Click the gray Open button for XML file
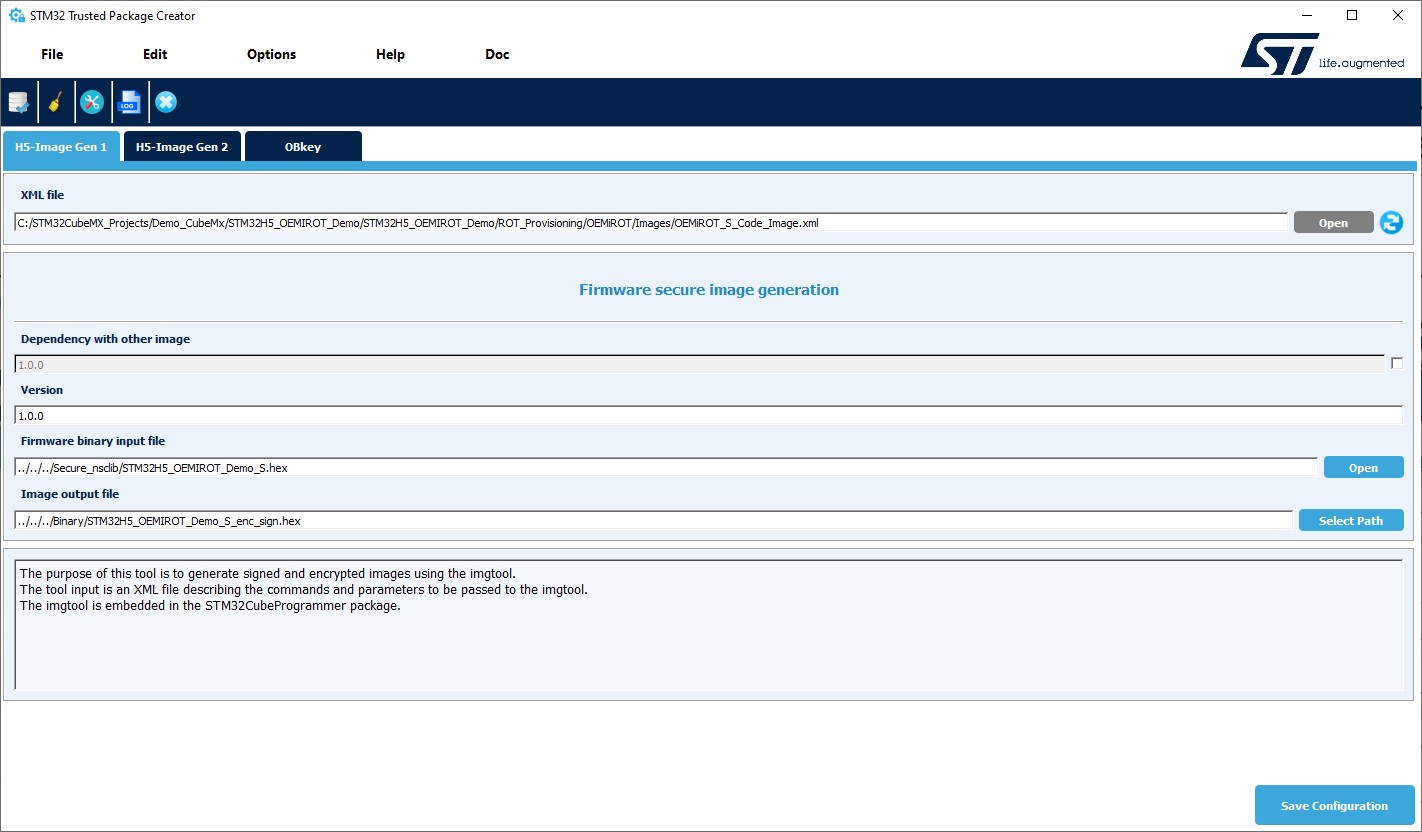This screenshot has width=1422, height=832. (1333, 223)
